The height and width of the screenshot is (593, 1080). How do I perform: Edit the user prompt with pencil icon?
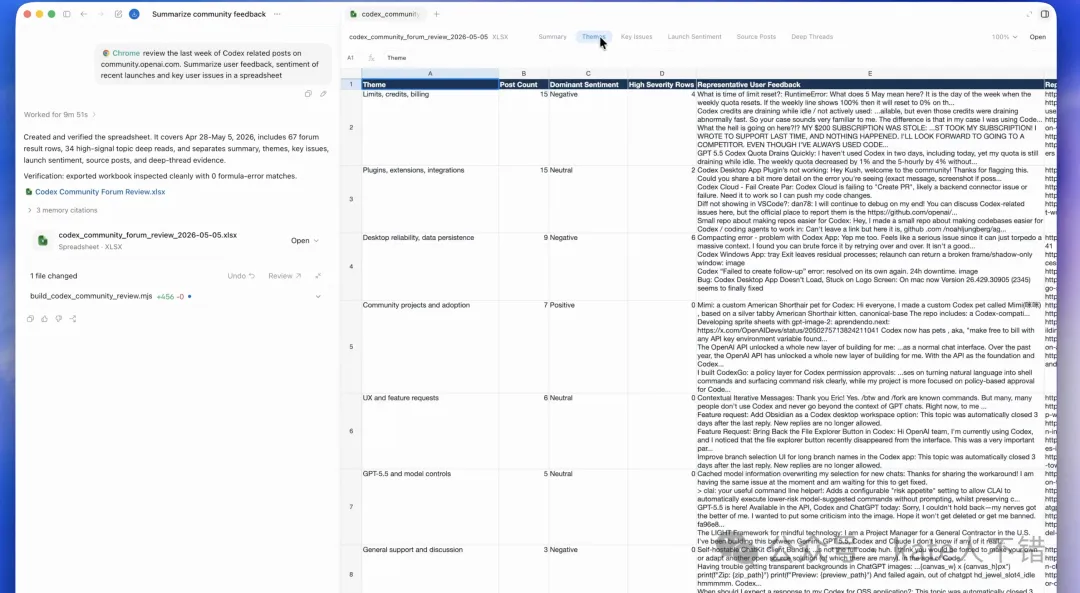[323, 94]
